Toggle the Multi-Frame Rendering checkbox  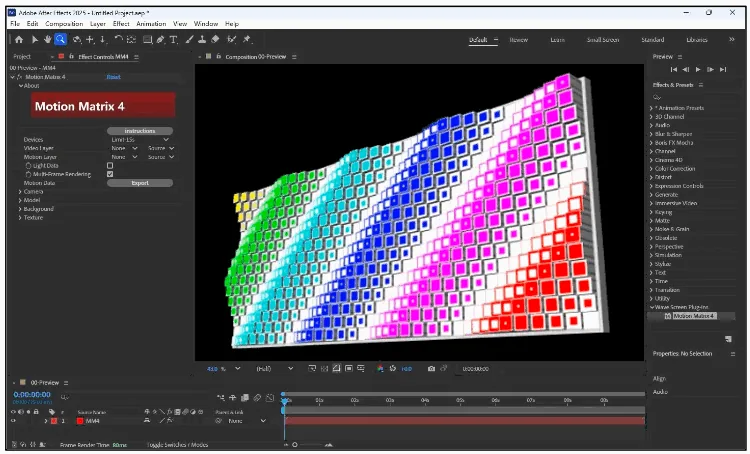coord(110,174)
